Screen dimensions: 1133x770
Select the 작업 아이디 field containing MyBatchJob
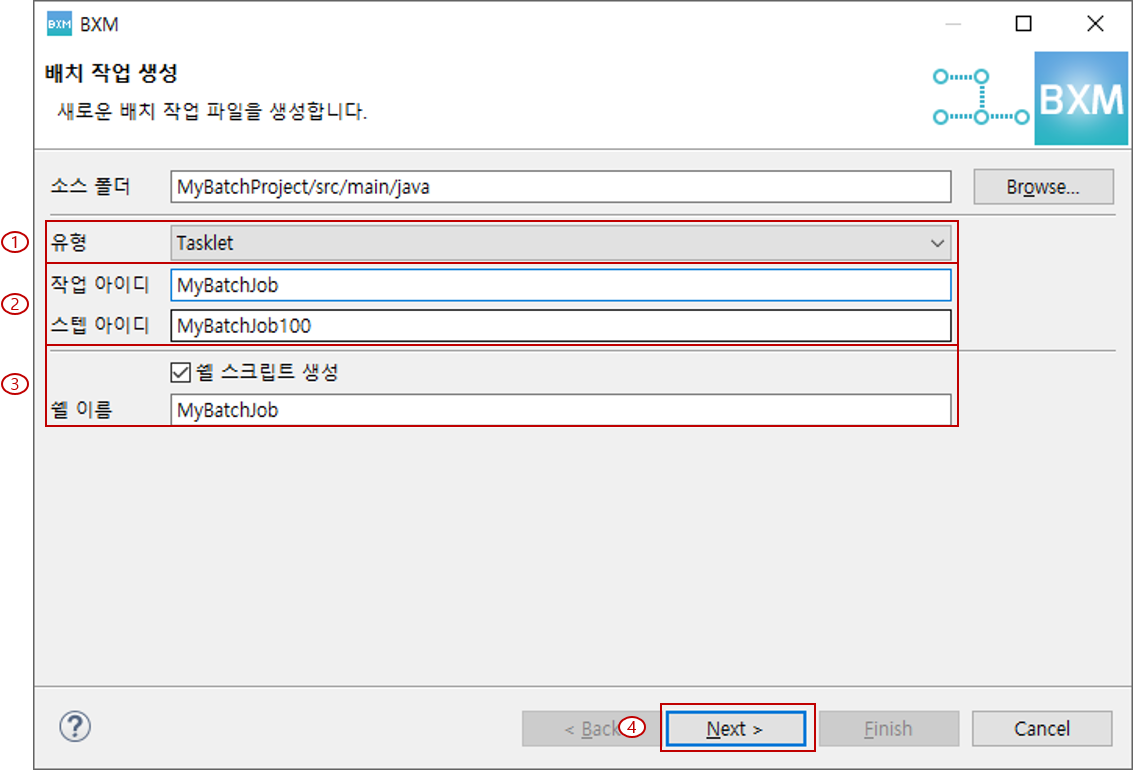coord(560,285)
